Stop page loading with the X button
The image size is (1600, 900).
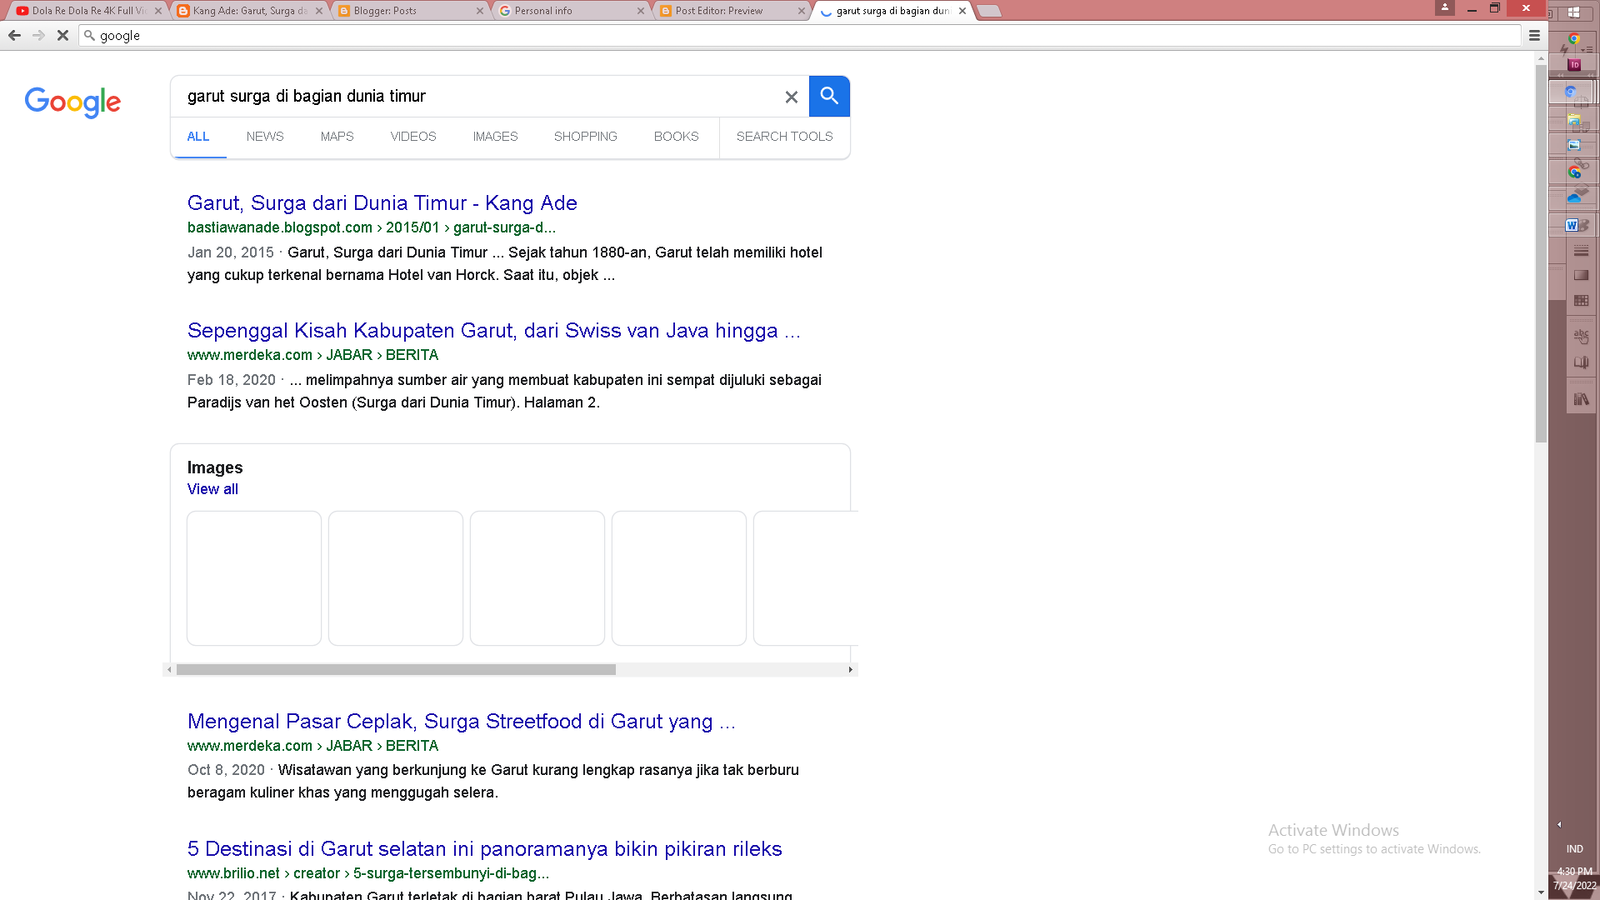[x=62, y=35]
